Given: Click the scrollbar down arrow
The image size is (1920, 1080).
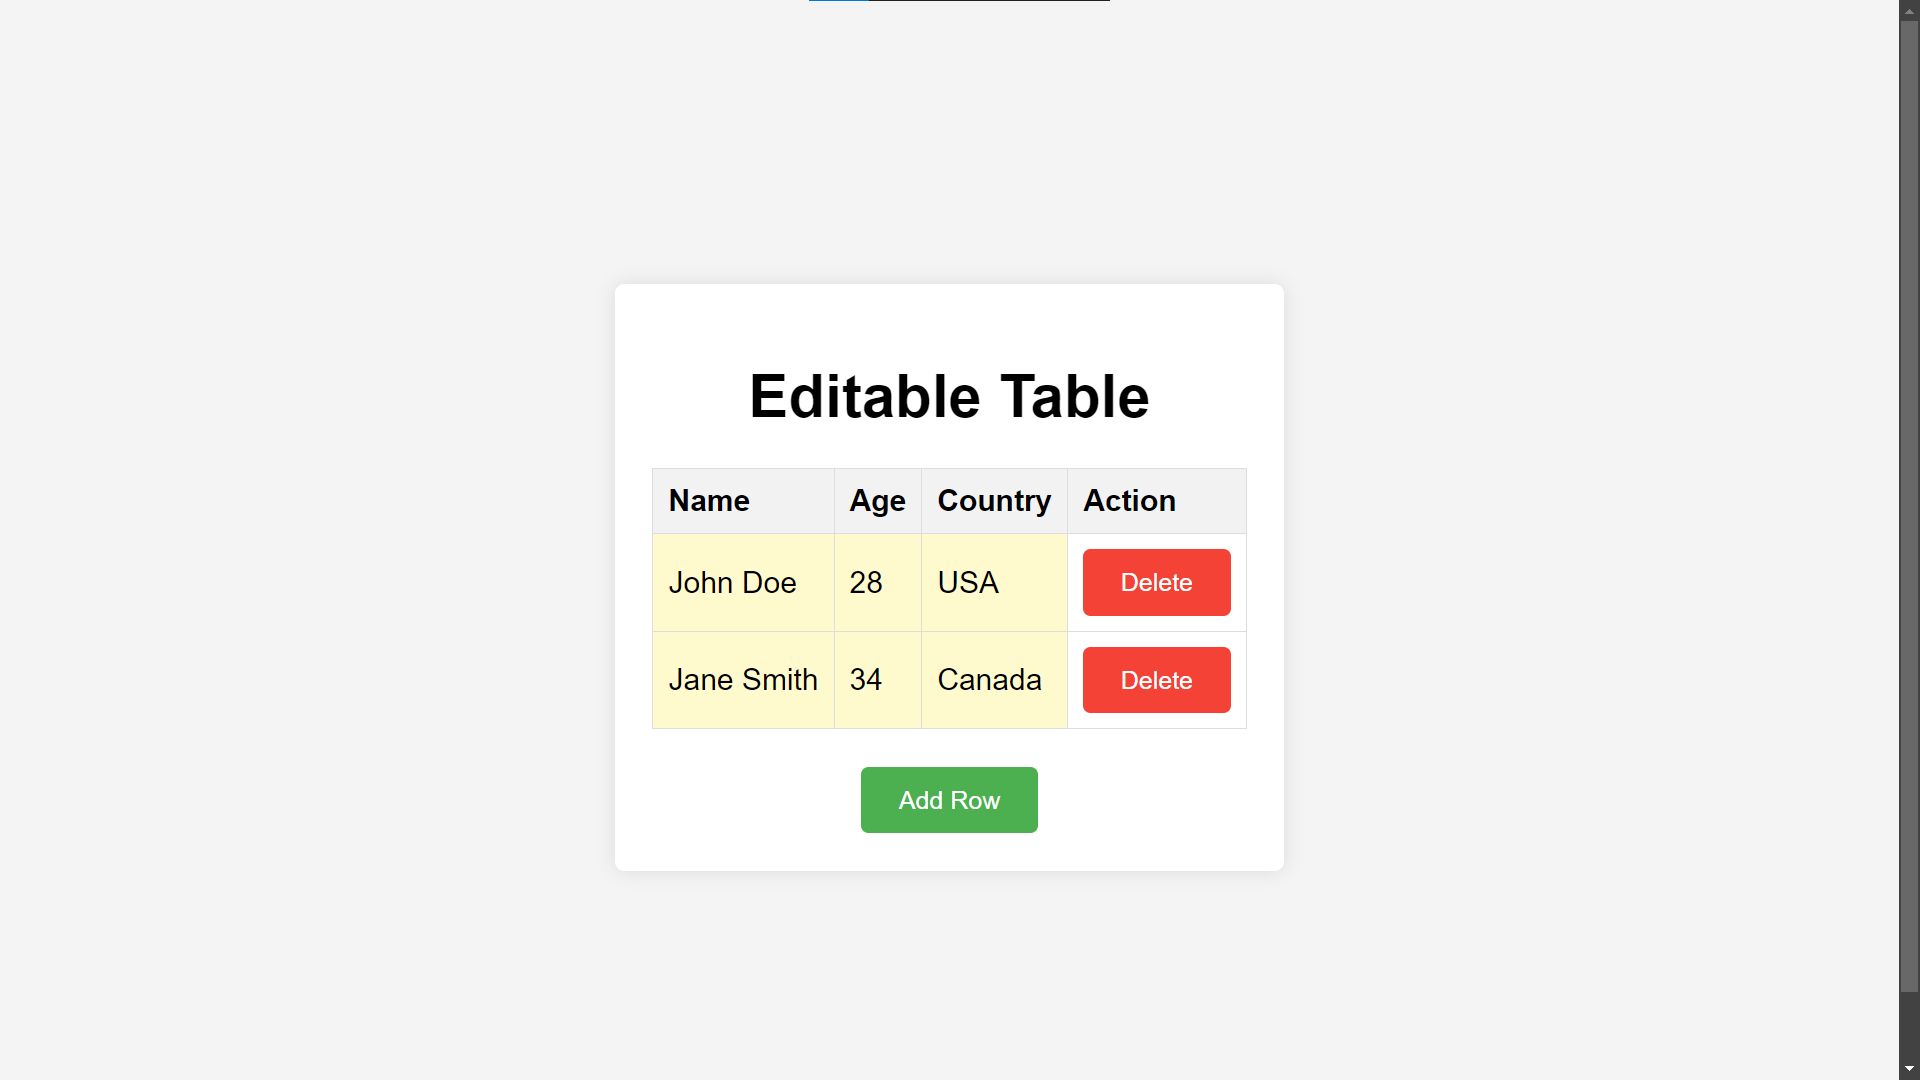Looking at the screenshot, I should [1909, 1069].
